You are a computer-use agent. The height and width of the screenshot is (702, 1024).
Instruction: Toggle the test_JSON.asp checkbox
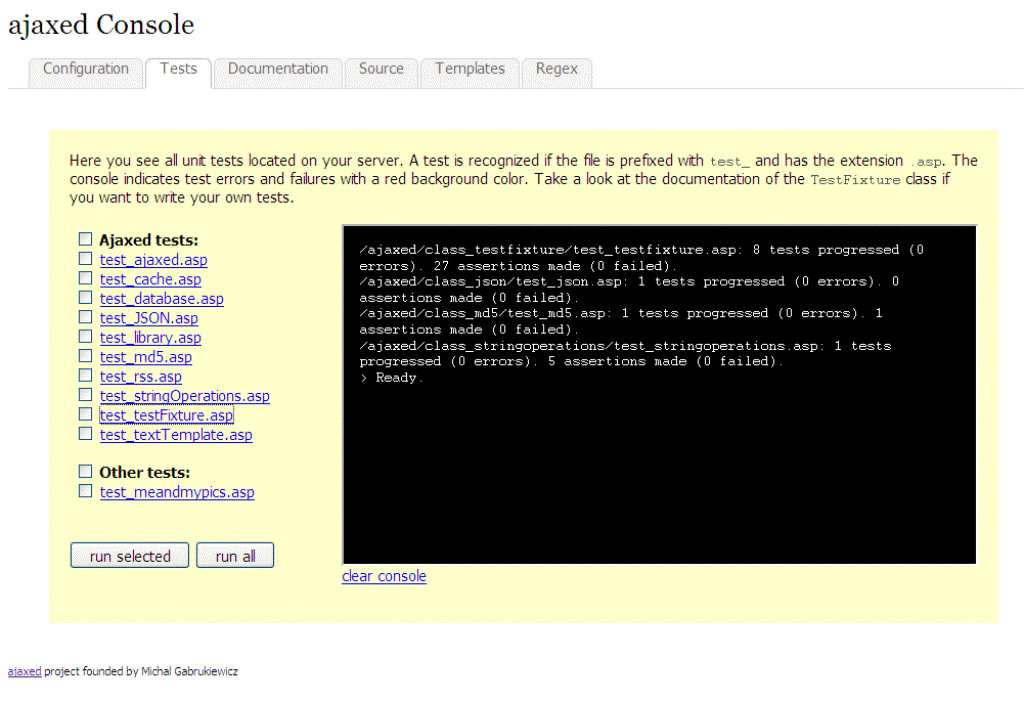click(x=86, y=317)
